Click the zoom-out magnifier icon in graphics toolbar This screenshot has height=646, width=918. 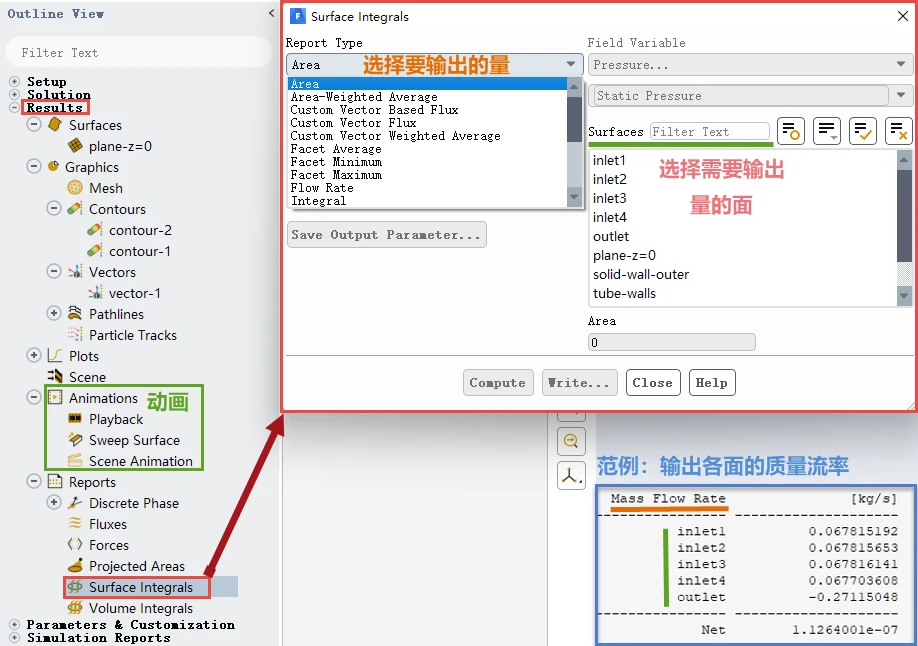pos(571,441)
